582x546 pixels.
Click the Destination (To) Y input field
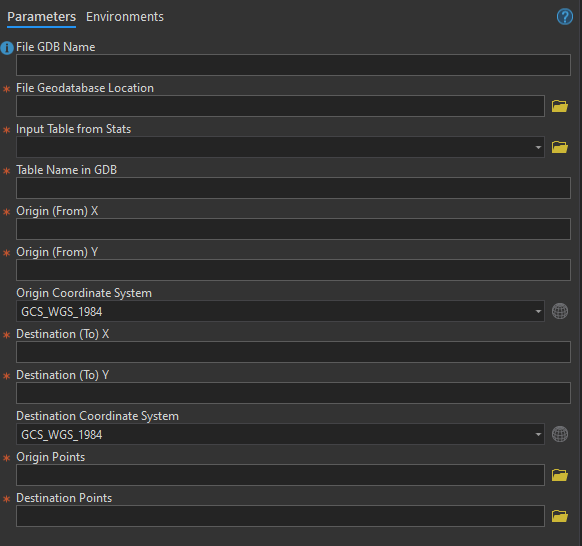coord(293,393)
